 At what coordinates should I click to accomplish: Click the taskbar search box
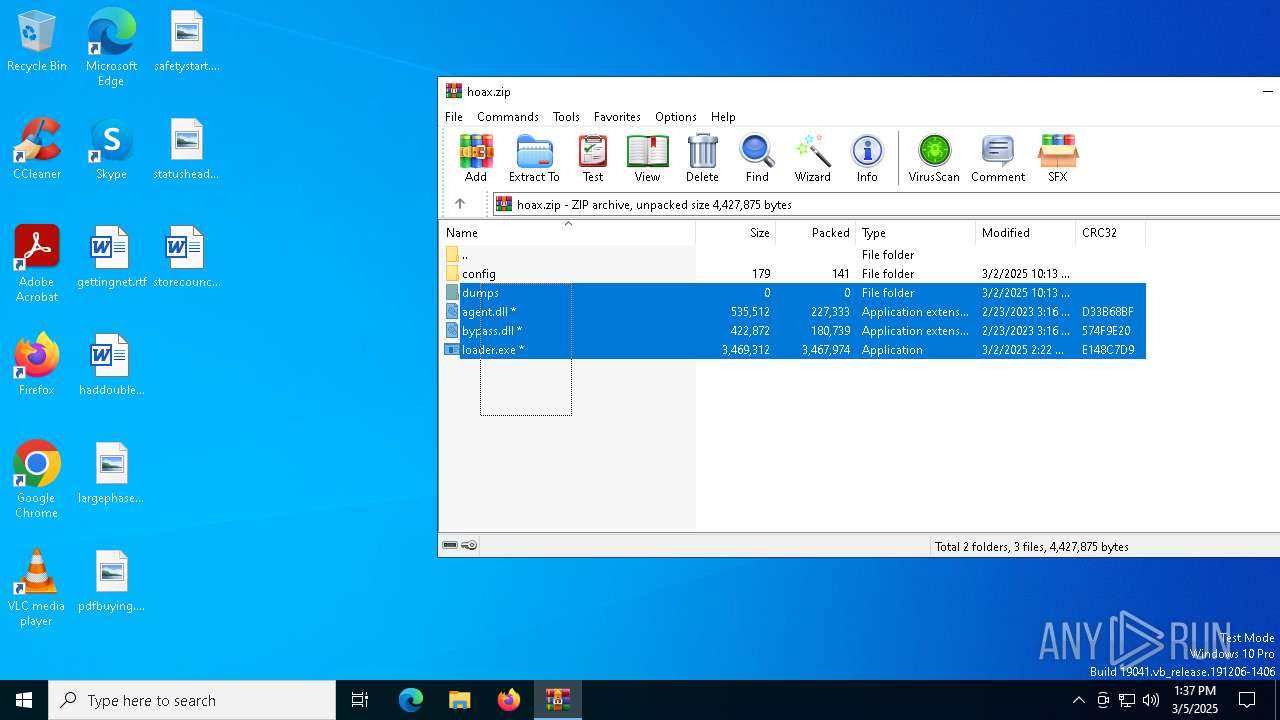click(192, 700)
